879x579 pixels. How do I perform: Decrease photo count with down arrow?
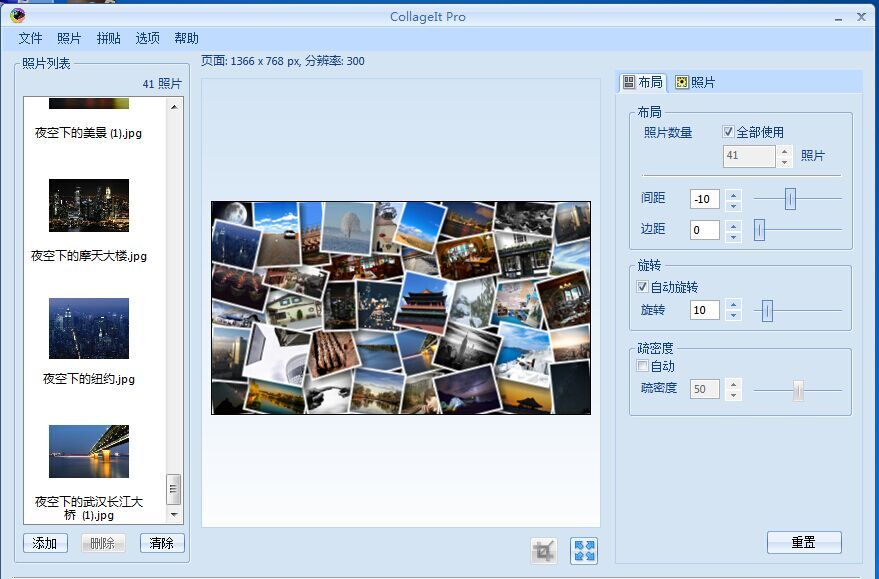point(784,161)
